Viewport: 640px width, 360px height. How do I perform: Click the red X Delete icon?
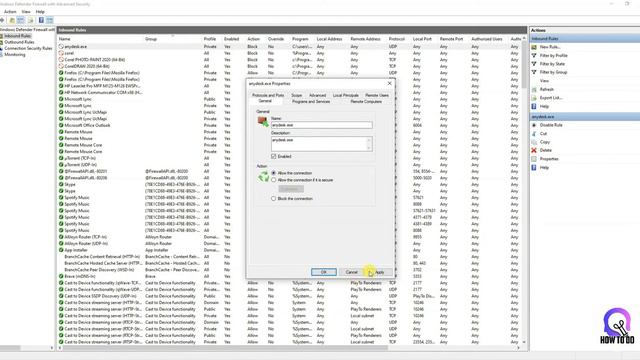click(534, 150)
